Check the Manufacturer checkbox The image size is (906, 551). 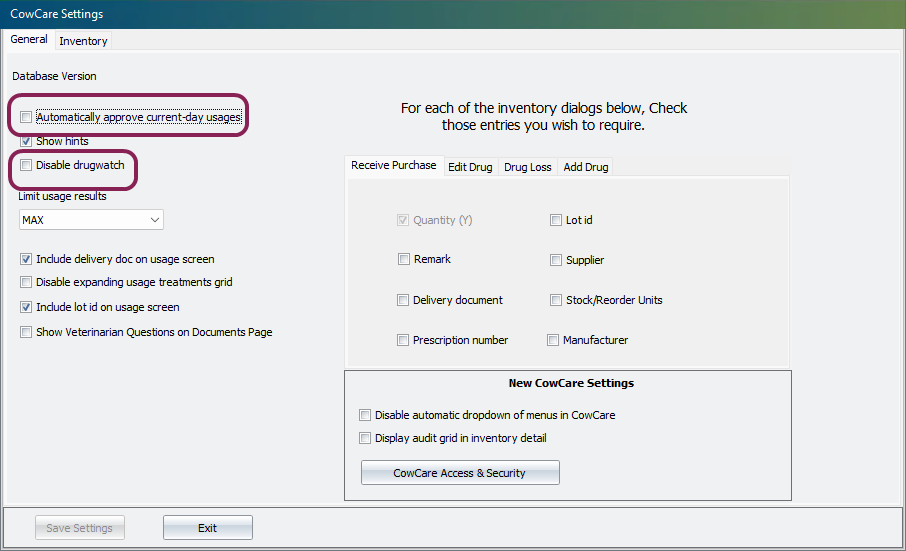click(553, 340)
